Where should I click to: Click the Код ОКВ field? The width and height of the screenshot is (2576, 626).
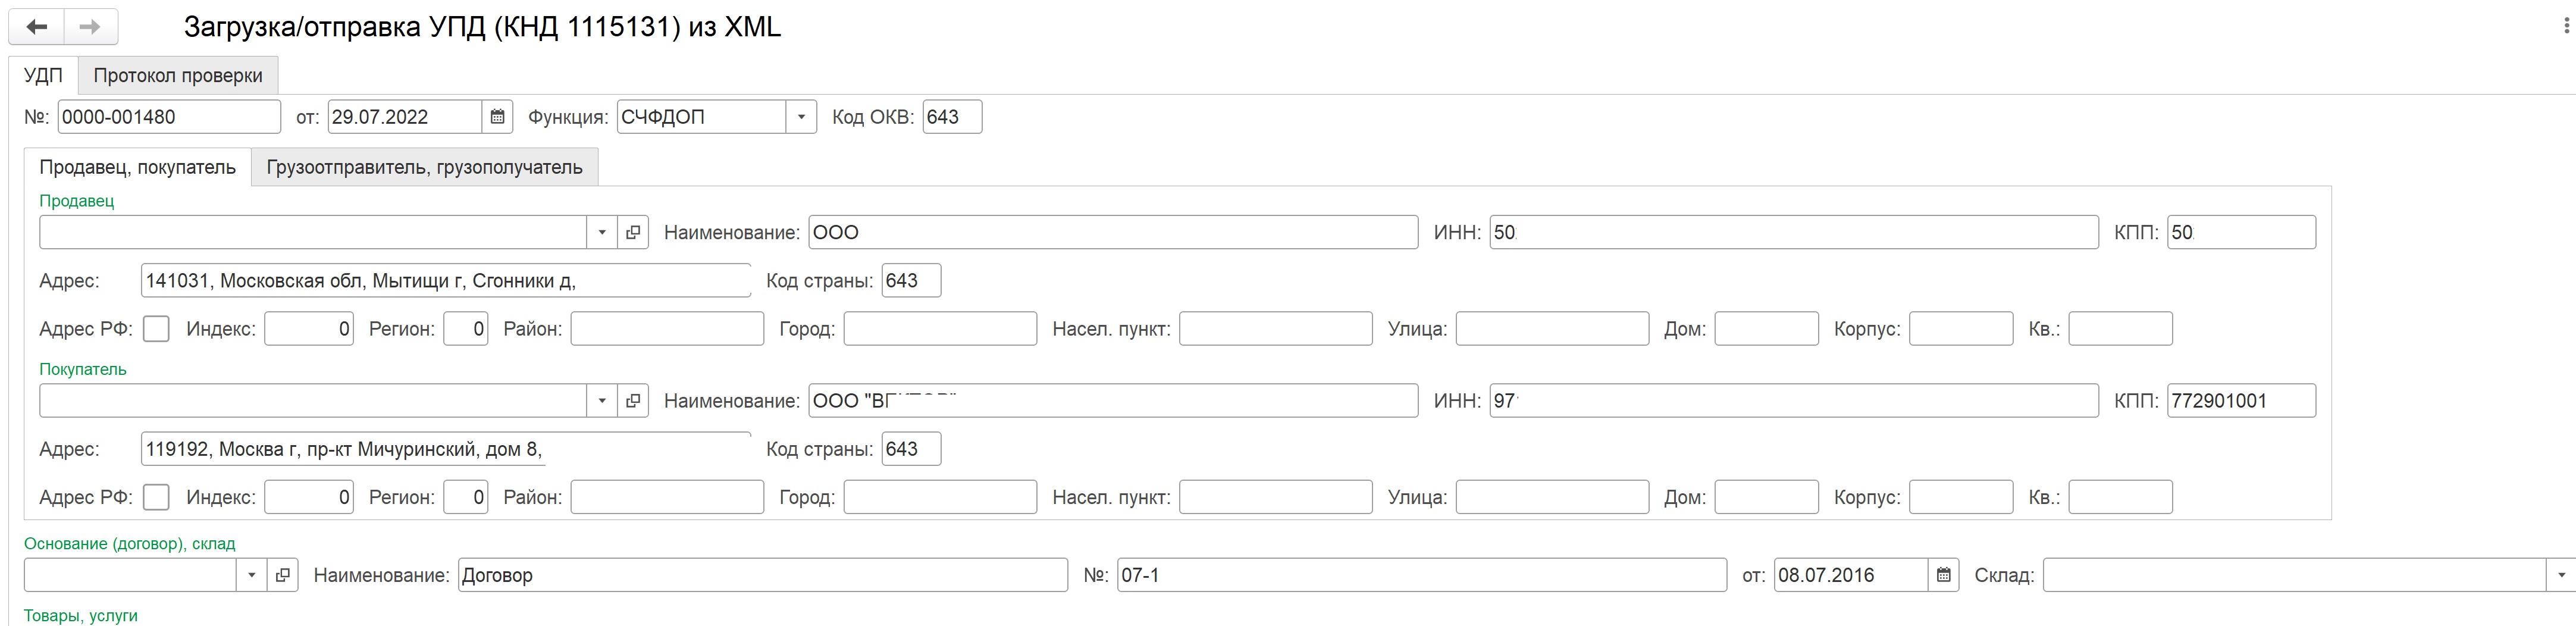tap(952, 117)
